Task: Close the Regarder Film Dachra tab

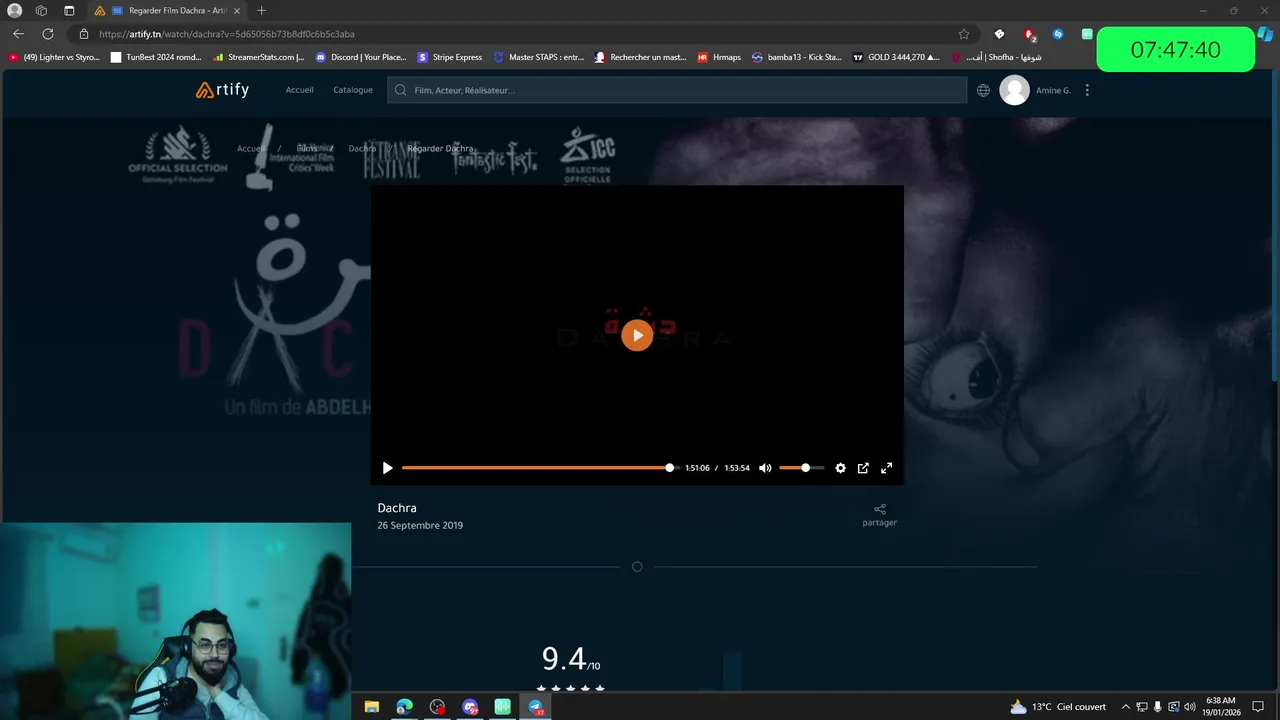Action: [237, 11]
